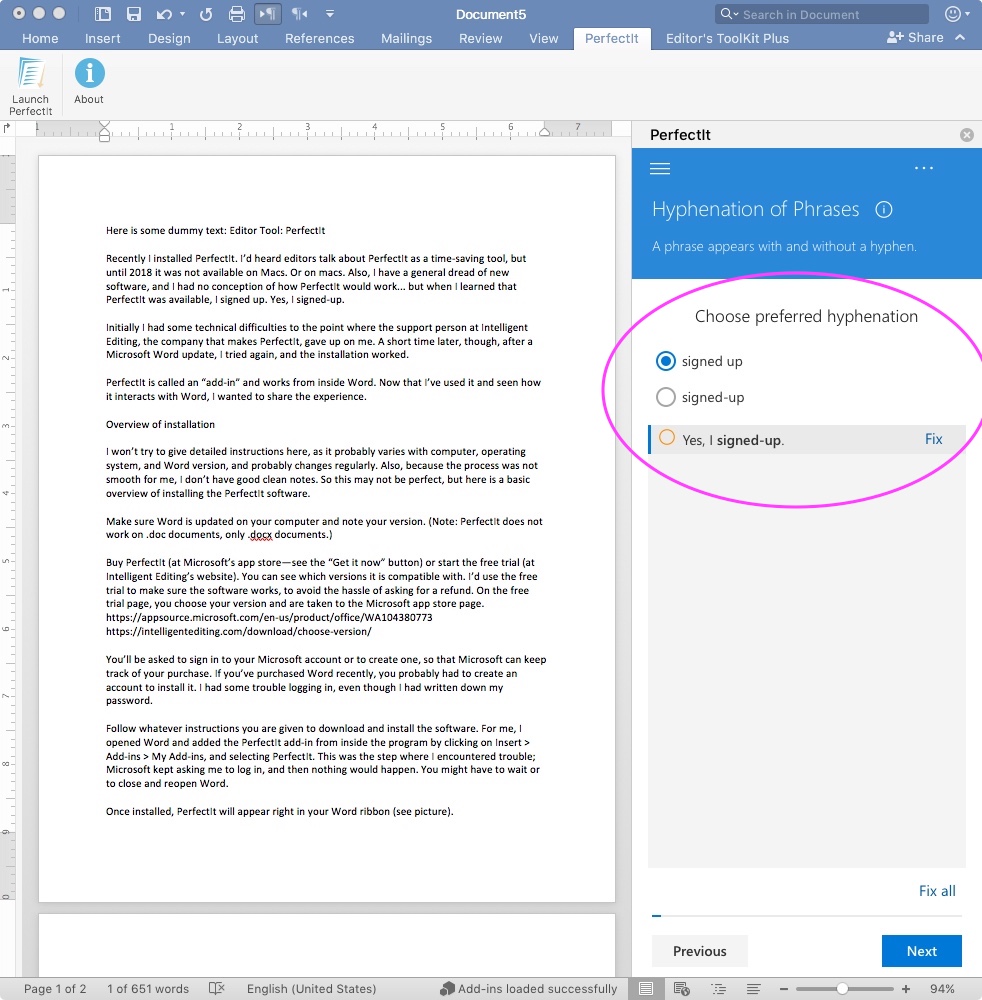Switch to the Review ribbon tab
Image resolution: width=982 pixels, height=1000 pixels.
click(480, 38)
